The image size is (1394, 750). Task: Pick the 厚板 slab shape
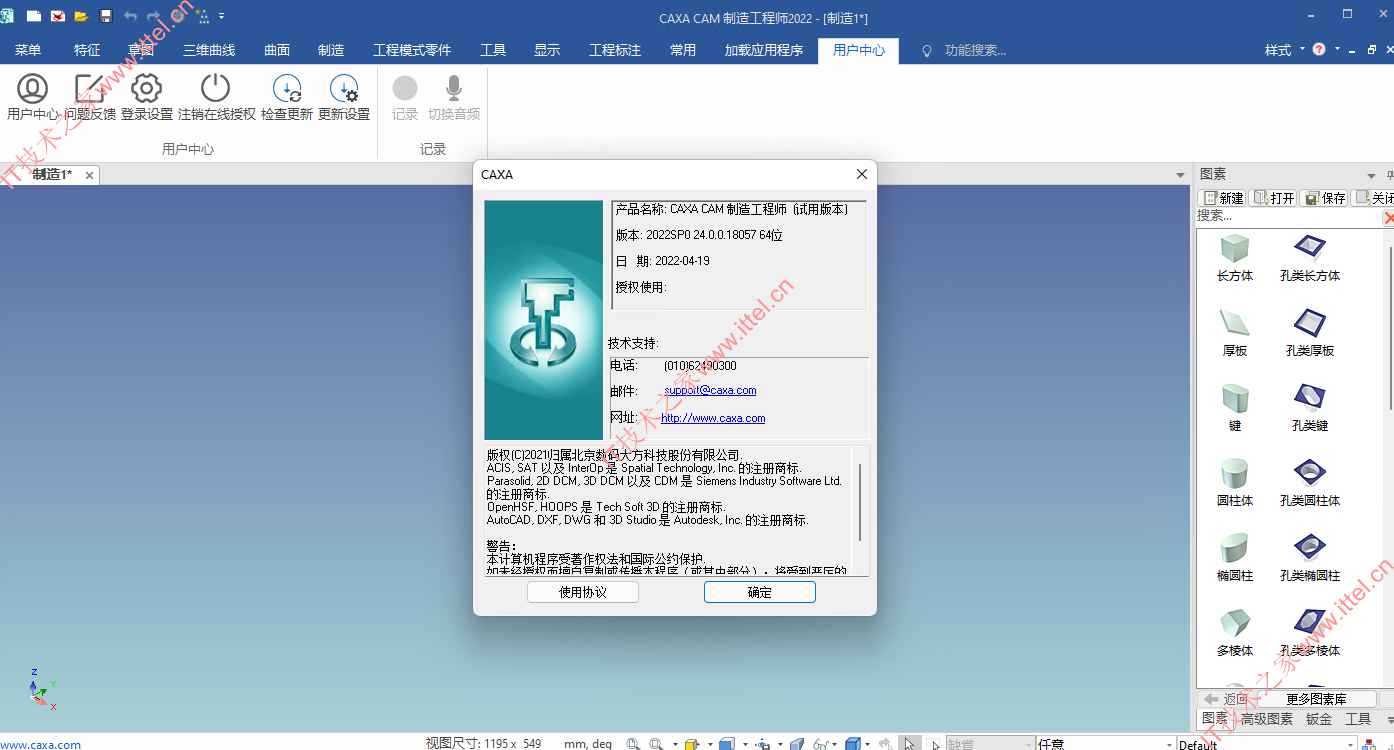1235,333
